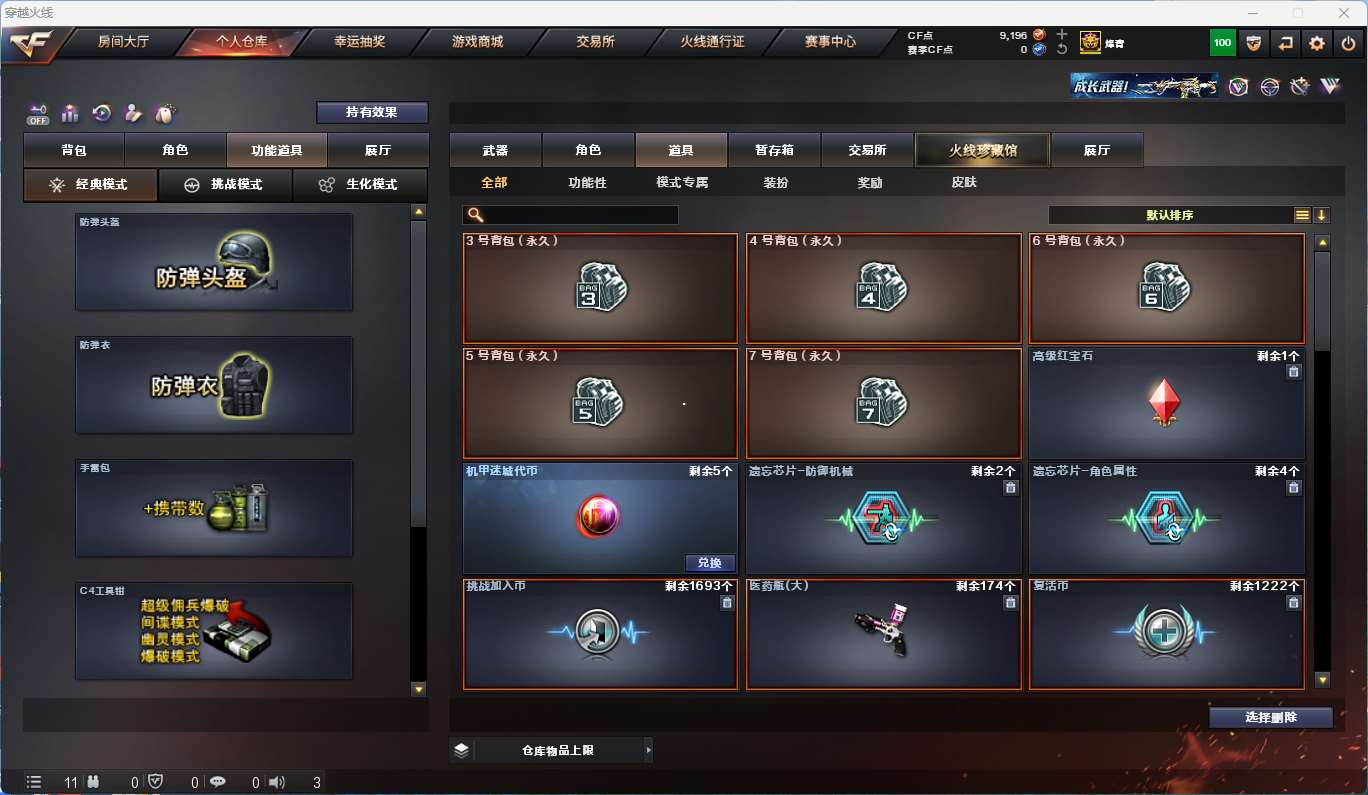Switch to the 游戏商城 tab
The width and height of the screenshot is (1368, 795).
click(x=477, y=42)
